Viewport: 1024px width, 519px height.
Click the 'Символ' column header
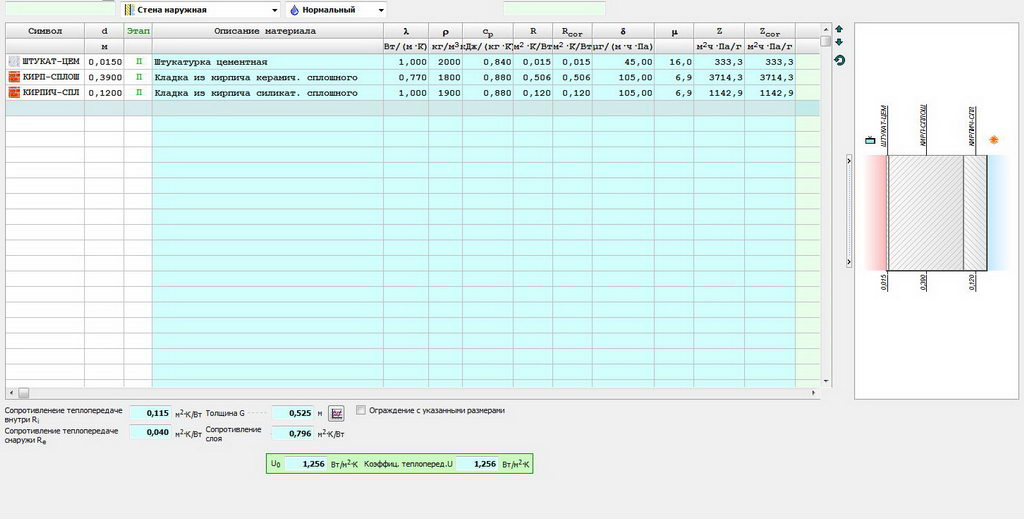pyautogui.click(x=44, y=31)
